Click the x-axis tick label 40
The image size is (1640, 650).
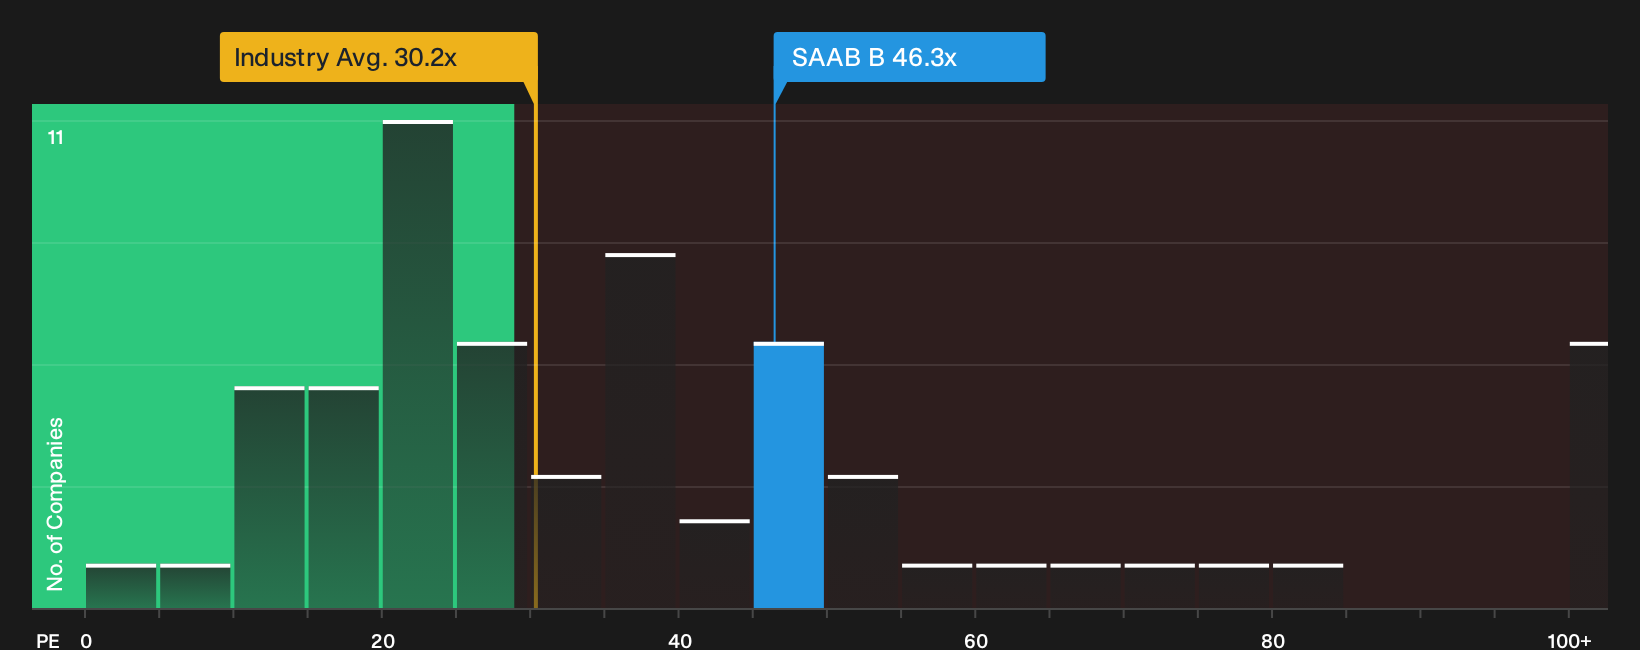(x=680, y=641)
